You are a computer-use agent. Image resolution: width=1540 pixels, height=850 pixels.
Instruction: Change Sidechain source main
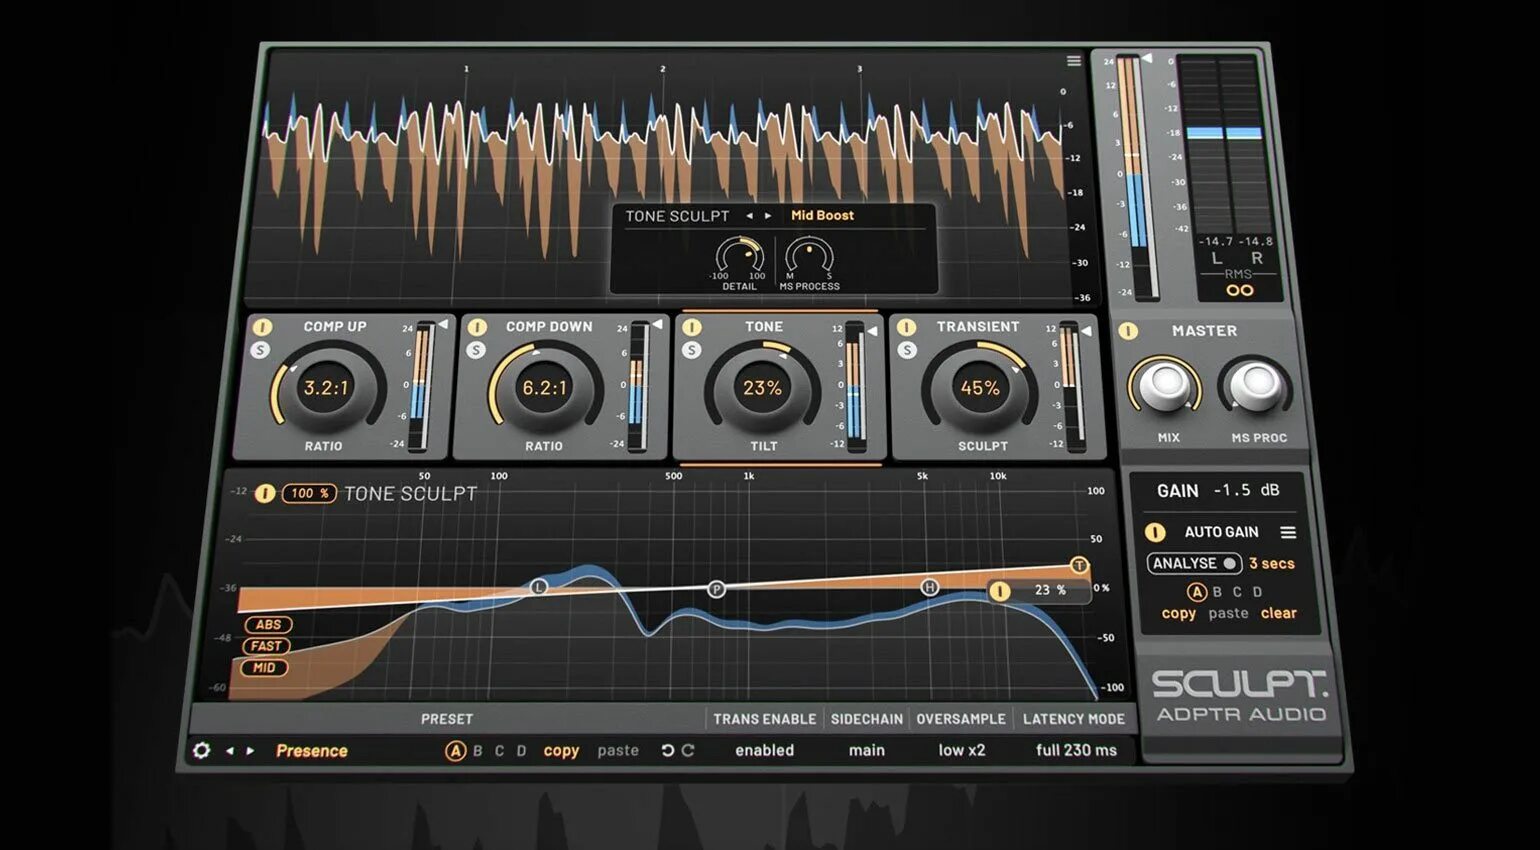[866, 750]
